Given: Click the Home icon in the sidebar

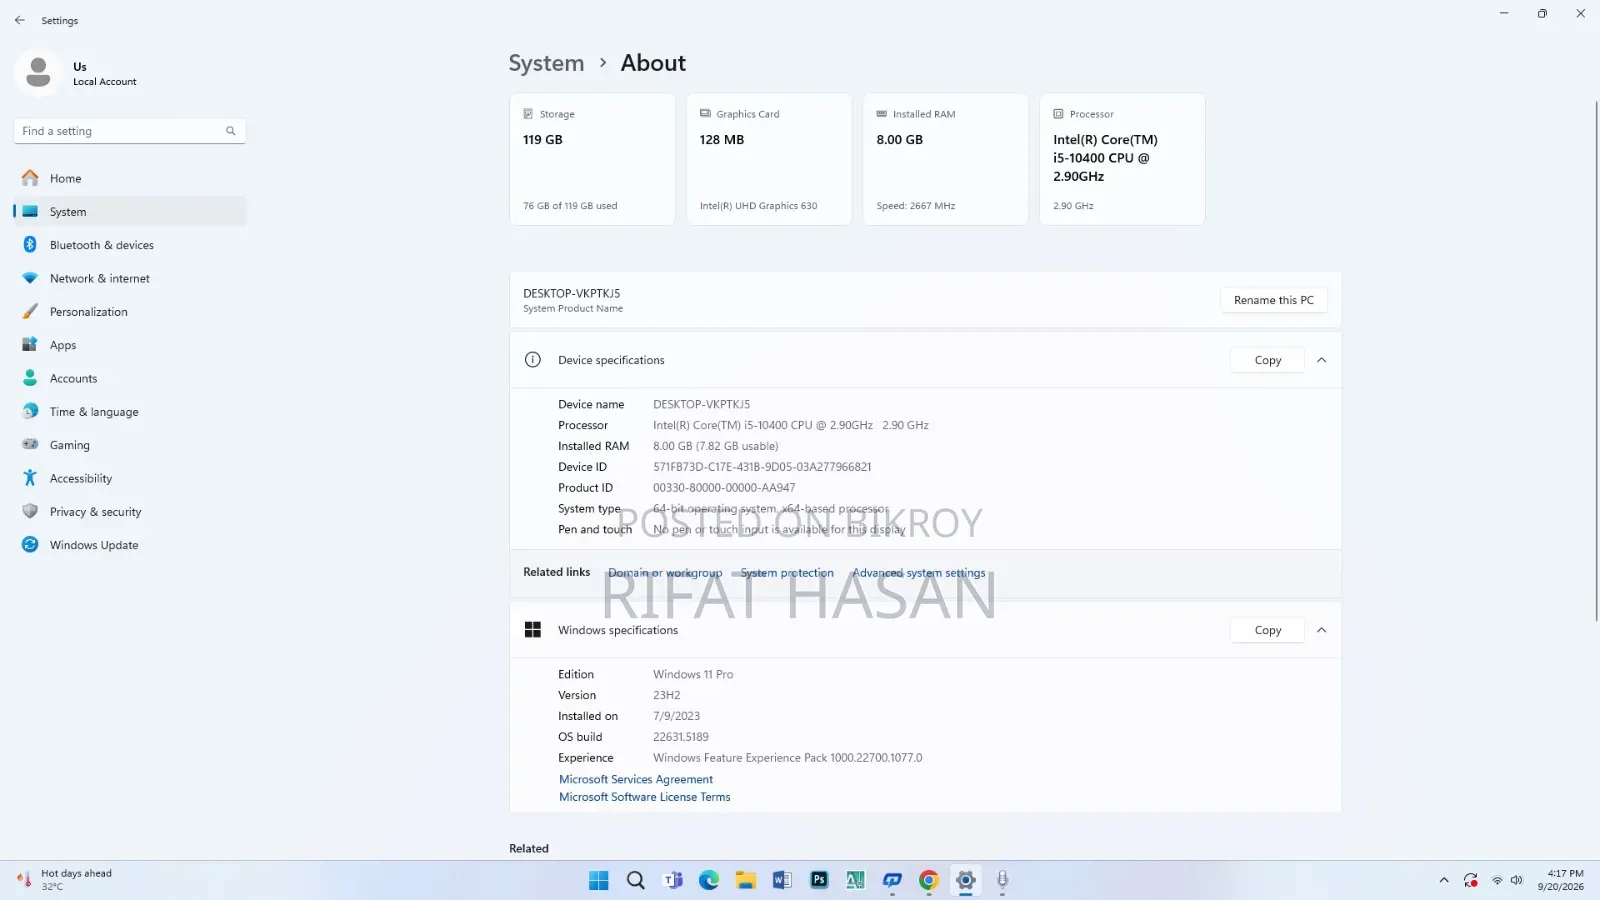Looking at the screenshot, I should (30, 178).
